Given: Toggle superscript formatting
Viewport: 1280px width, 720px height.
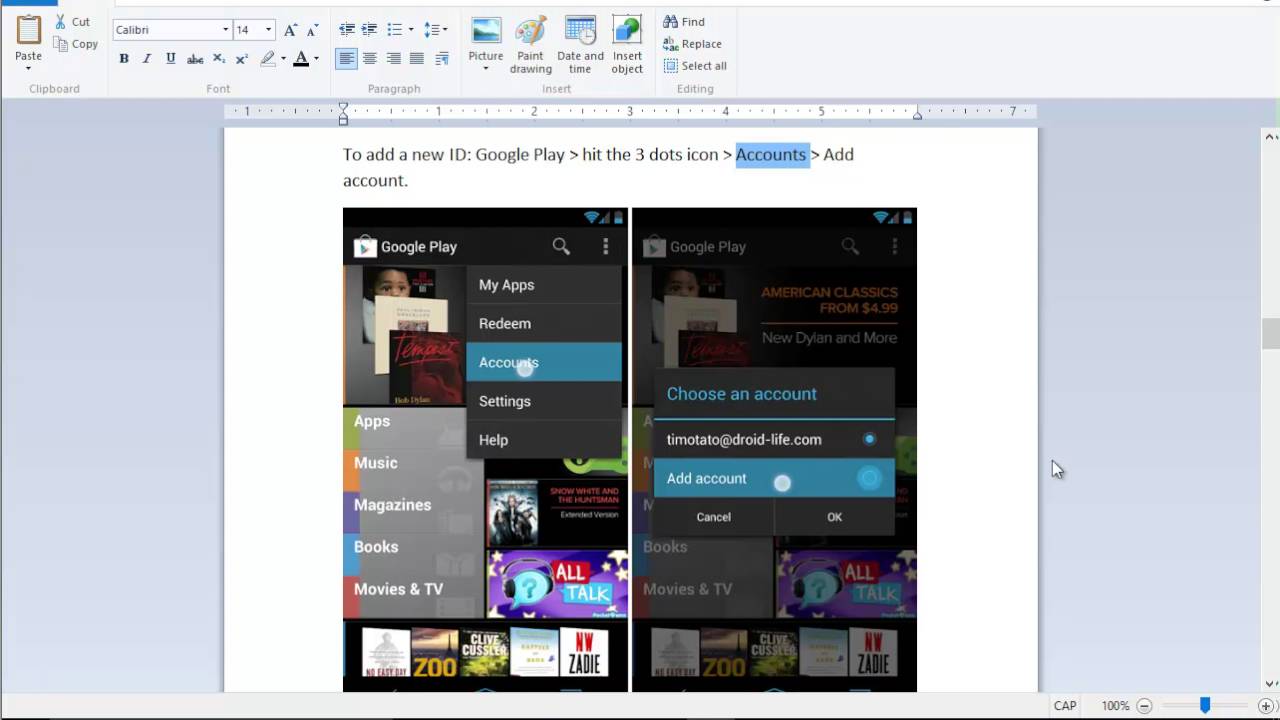Looking at the screenshot, I should point(242,59).
